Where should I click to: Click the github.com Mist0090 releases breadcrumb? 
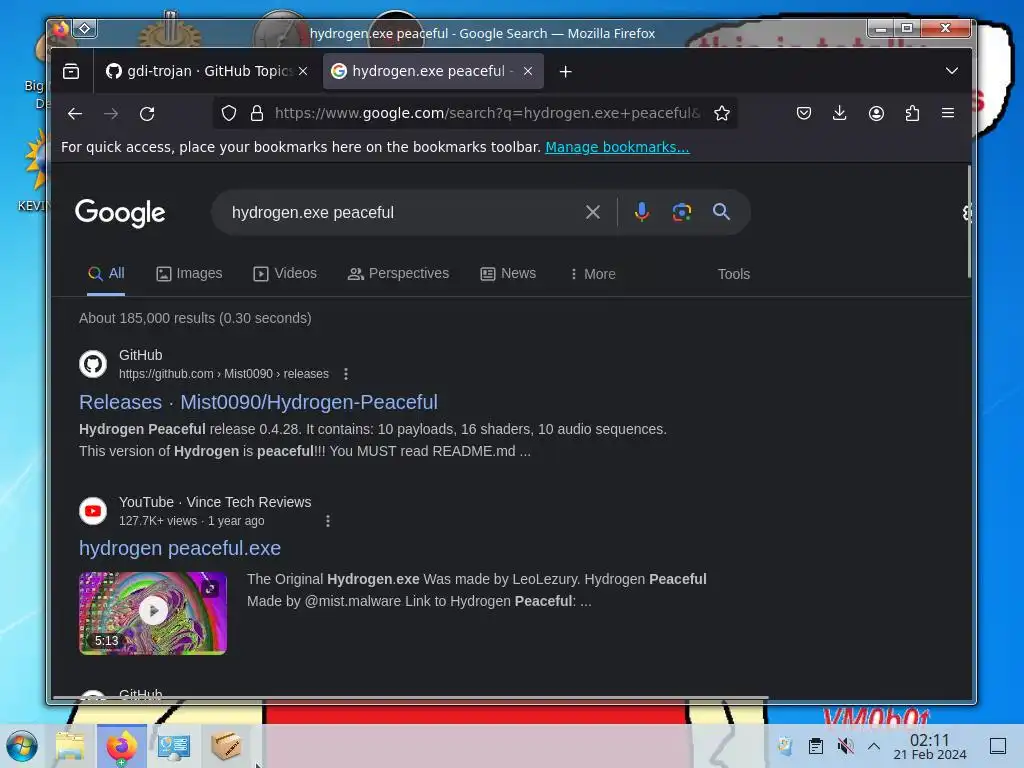[x=223, y=374]
